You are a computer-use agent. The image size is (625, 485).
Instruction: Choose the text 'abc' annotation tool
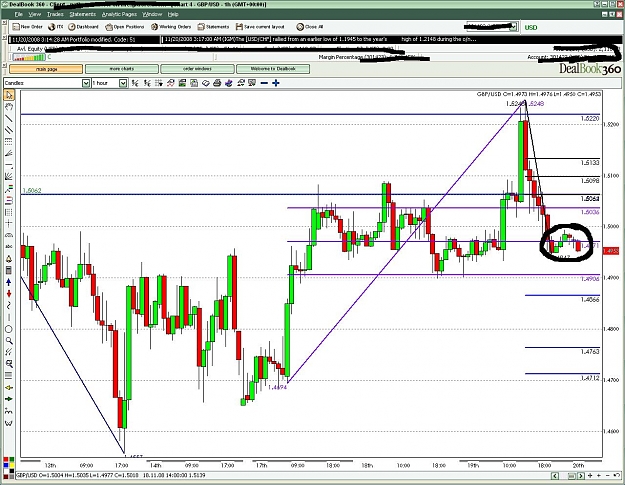9,247
